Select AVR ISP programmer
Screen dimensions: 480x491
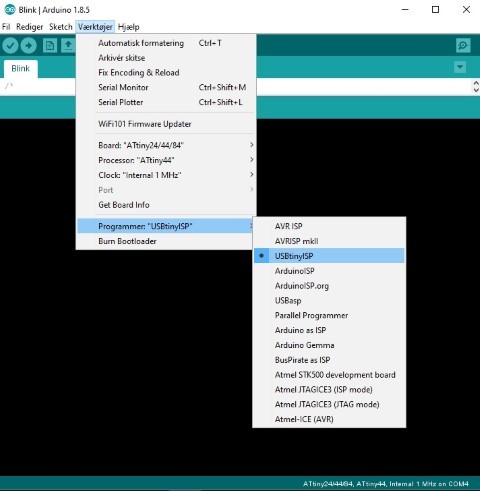pyautogui.click(x=329, y=226)
